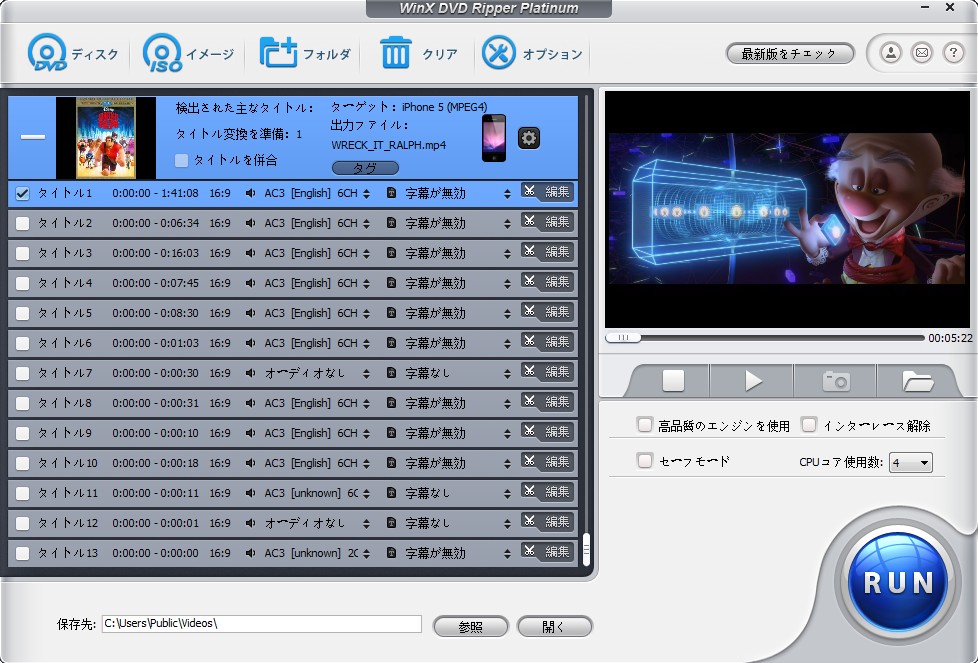Enable 高品質のエンジンを使用 checkbox

point(645,425)
